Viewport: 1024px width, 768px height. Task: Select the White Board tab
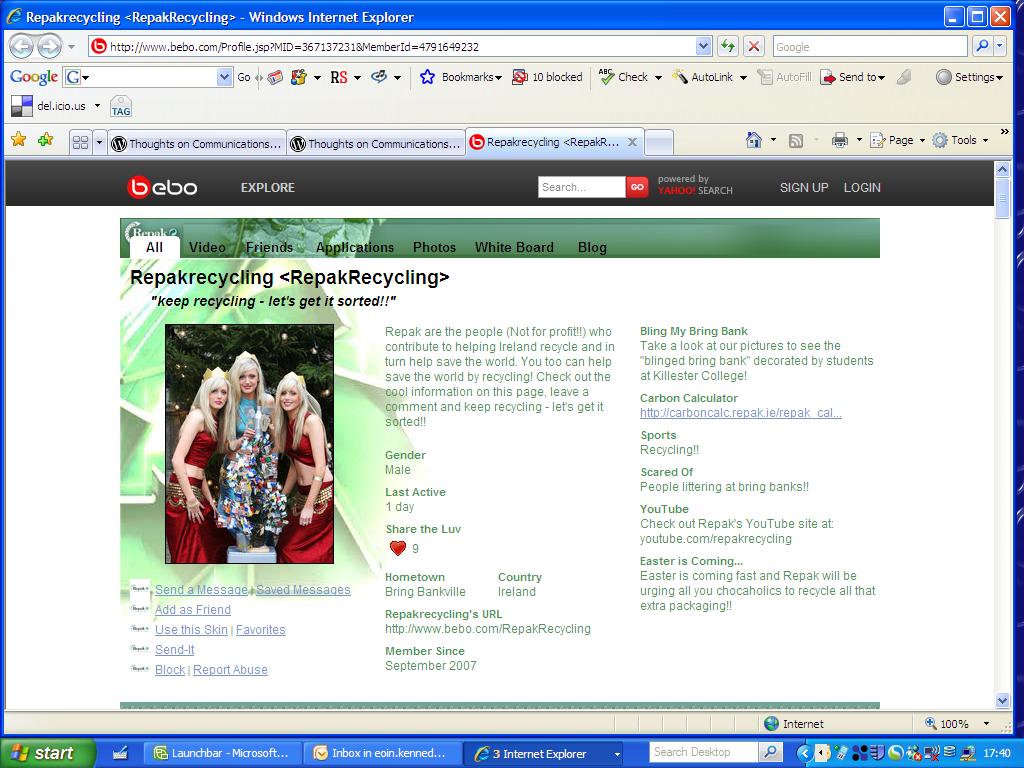514,248
